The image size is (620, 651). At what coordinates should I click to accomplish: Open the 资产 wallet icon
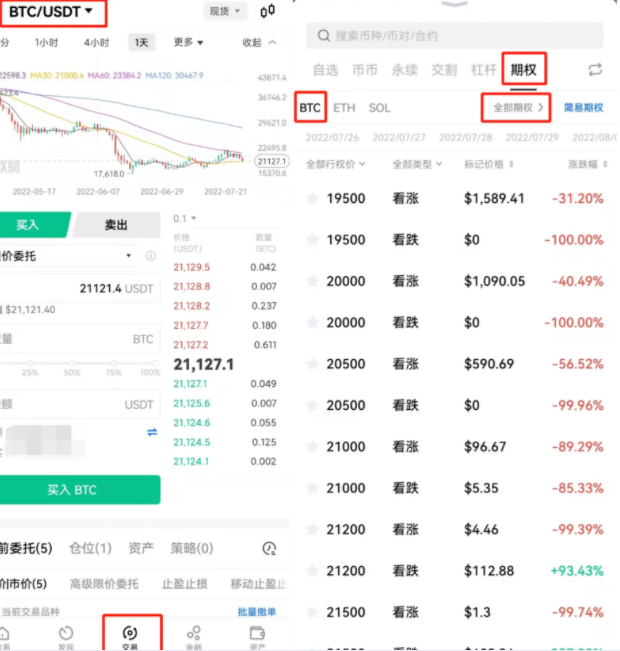tap(257, 634)
